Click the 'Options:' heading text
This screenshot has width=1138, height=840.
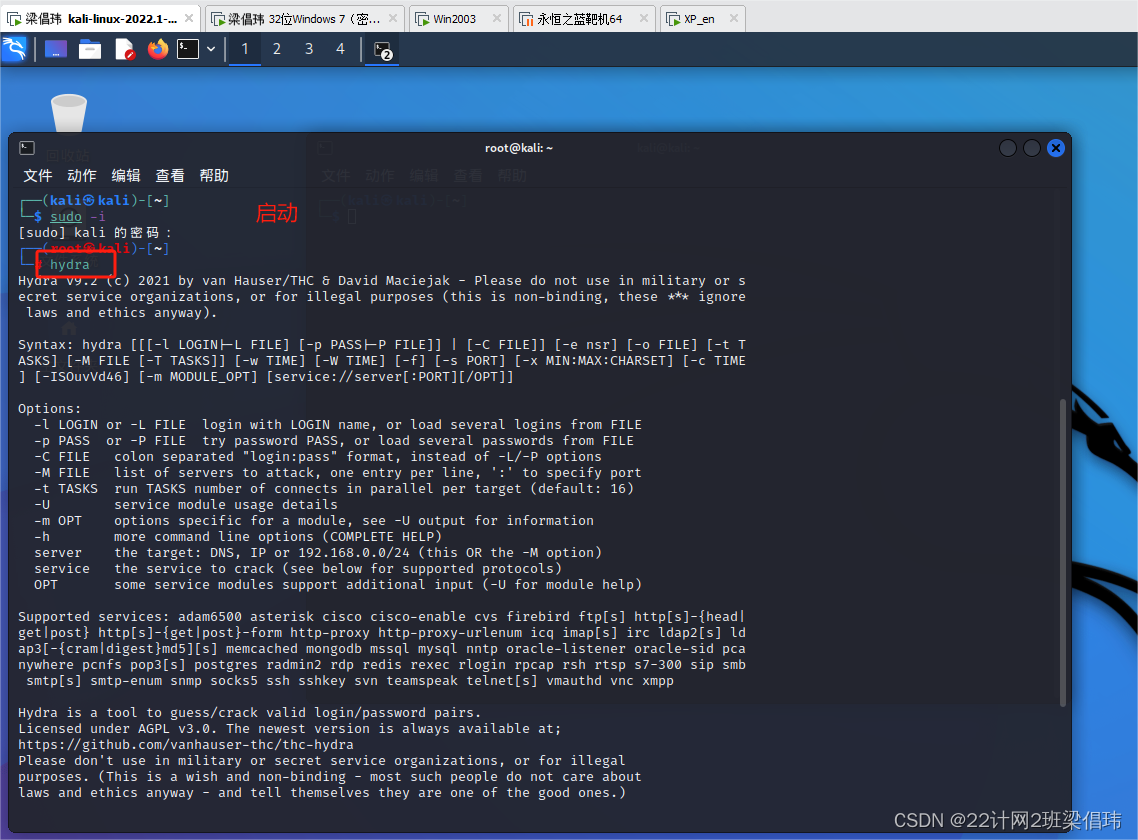50,409
